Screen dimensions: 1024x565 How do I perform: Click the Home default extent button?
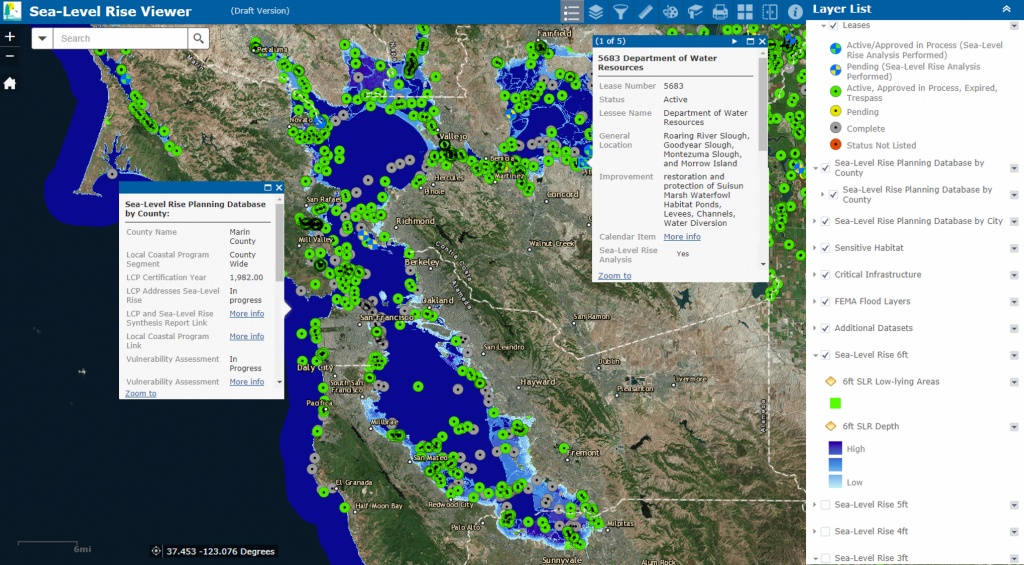[10, 83]
